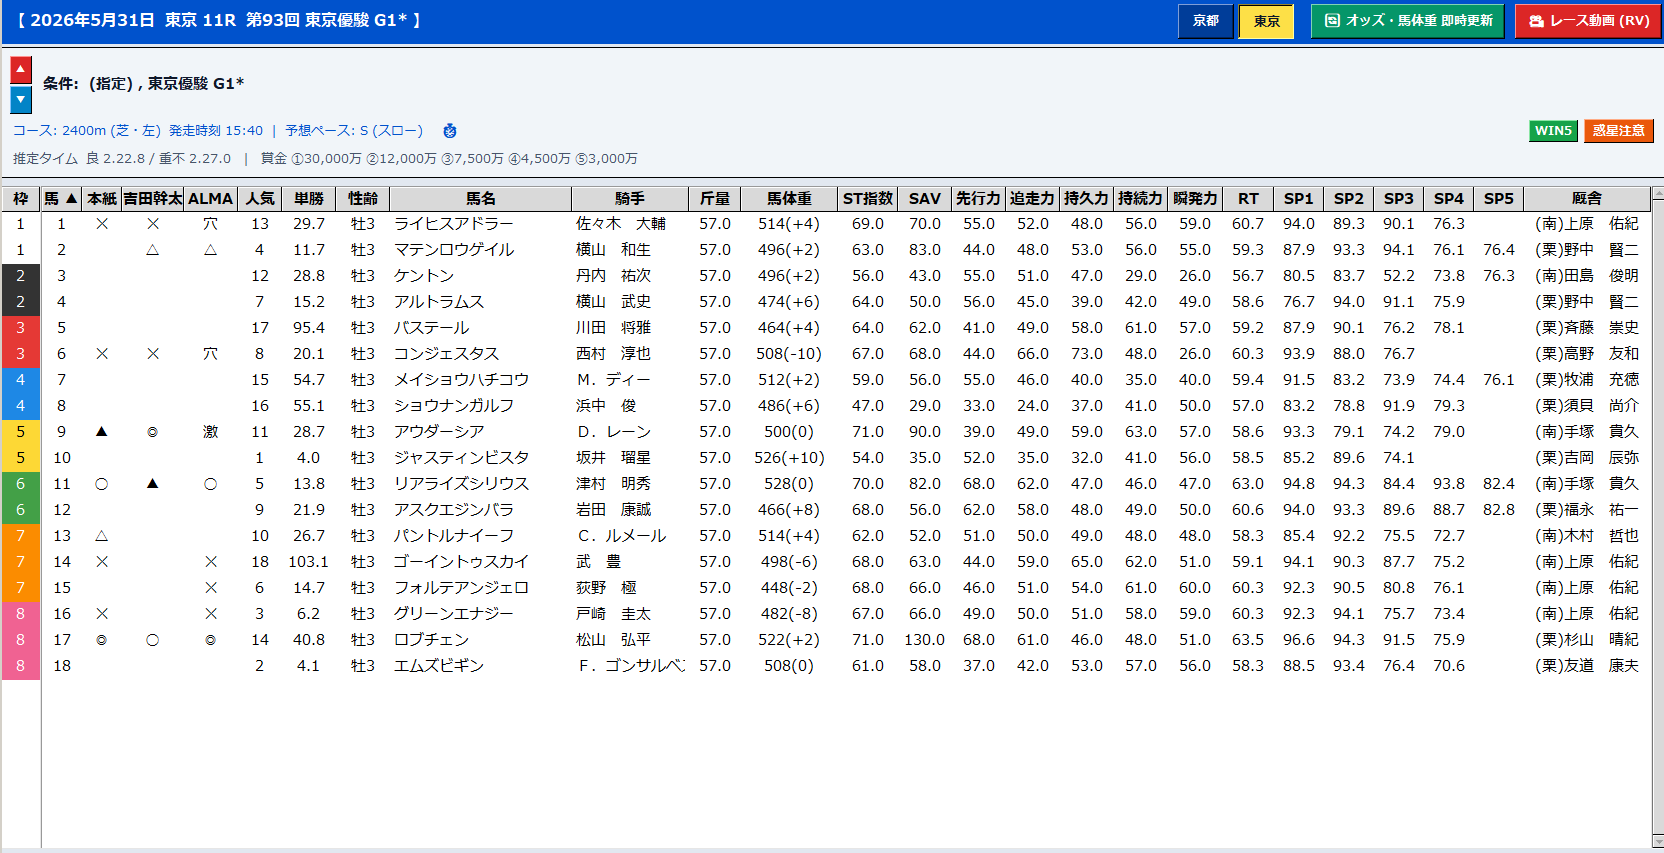1664x853 pixels.
Task: Click the ○ 本紙 mark for horse 11
Action: (101, 484)
